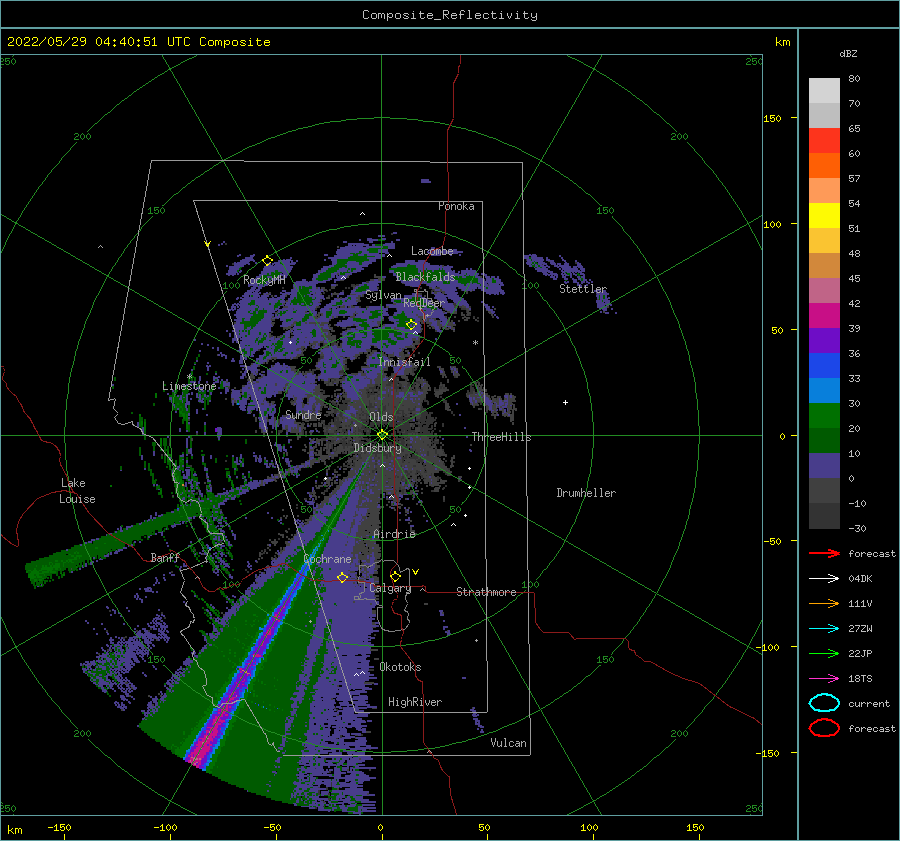Select the 51 dBZ yellow color swatch
This screenshot has height=841, width=900.
coord(824,215)
